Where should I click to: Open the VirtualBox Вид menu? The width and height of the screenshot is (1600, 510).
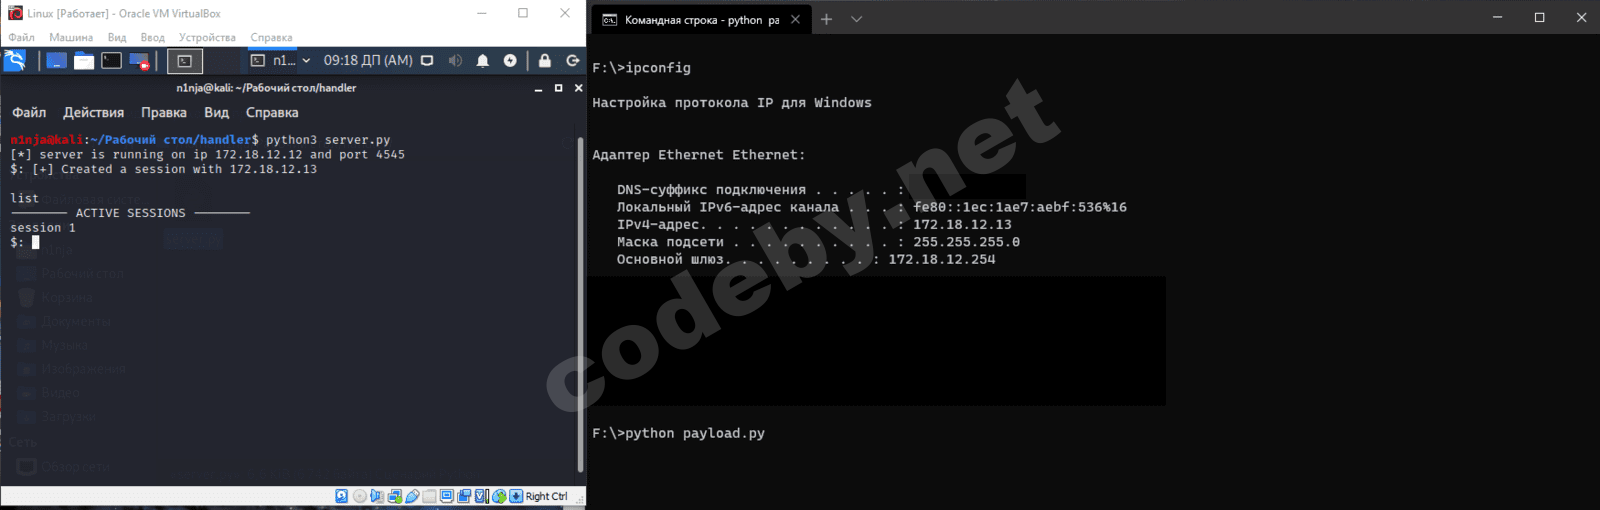(x=117, y=38)
